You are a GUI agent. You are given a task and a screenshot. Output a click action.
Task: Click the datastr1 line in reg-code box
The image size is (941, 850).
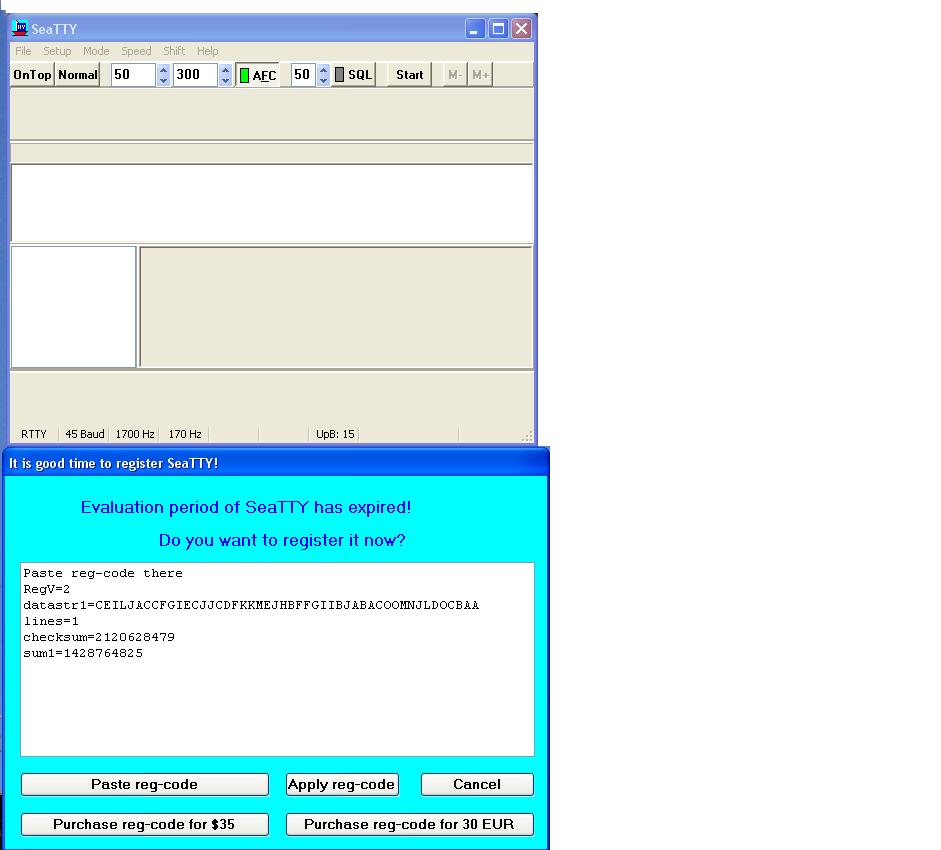coord(251,605)
